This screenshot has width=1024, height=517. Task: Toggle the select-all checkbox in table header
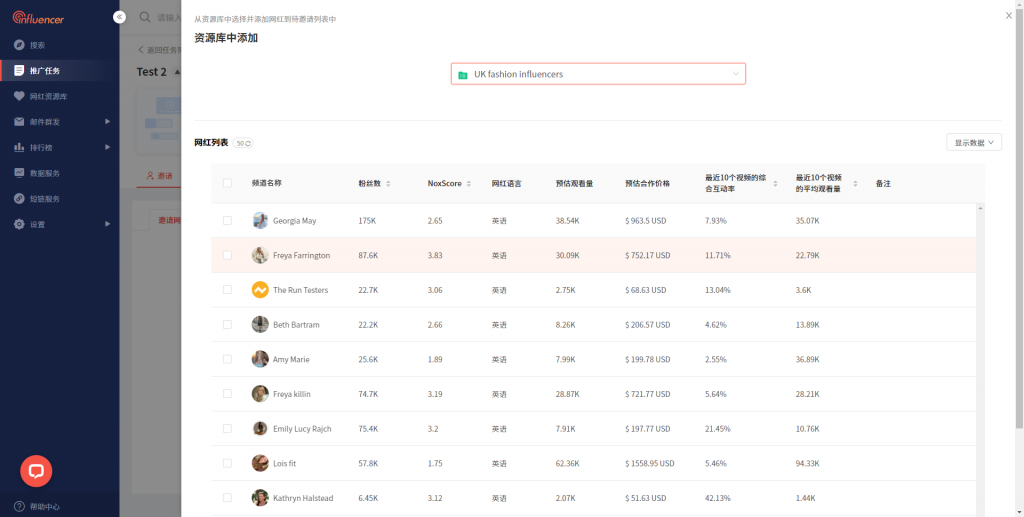tap(227, 183)
